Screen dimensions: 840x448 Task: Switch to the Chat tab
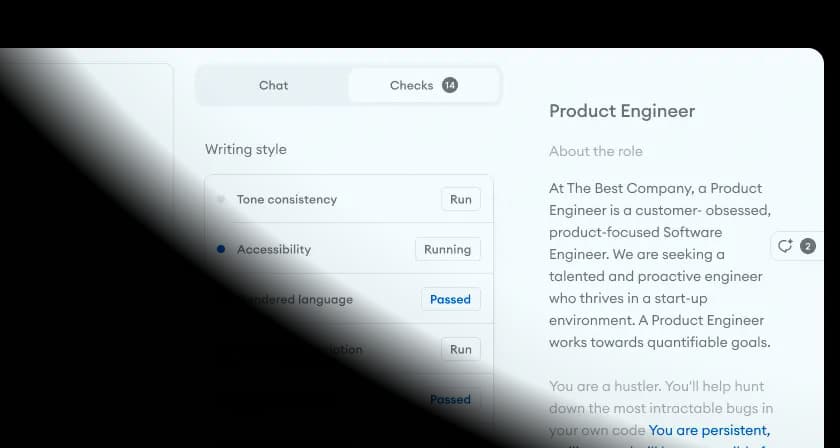coord(273,86)
